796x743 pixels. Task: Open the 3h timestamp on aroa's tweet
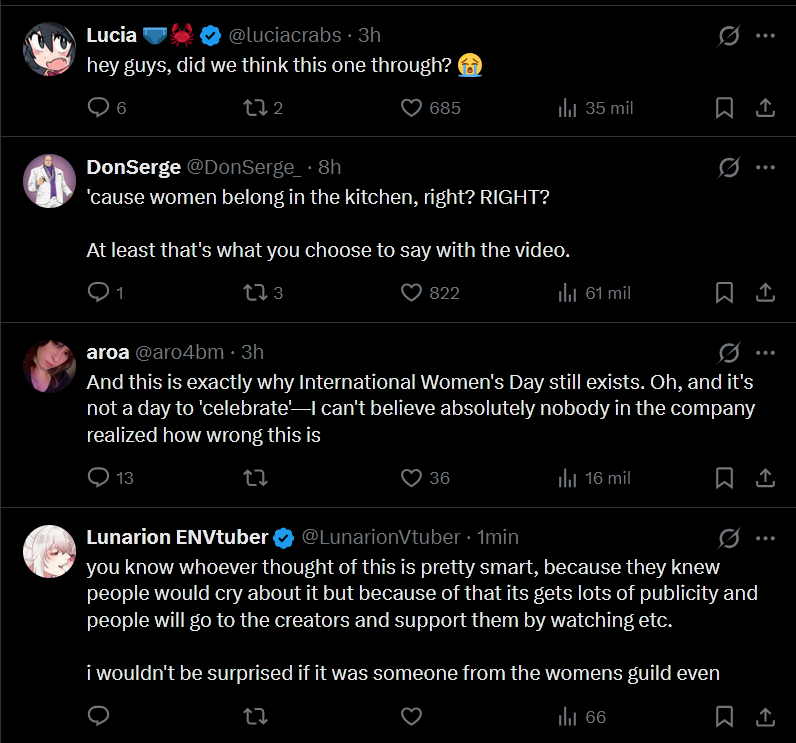click(253, 353)
